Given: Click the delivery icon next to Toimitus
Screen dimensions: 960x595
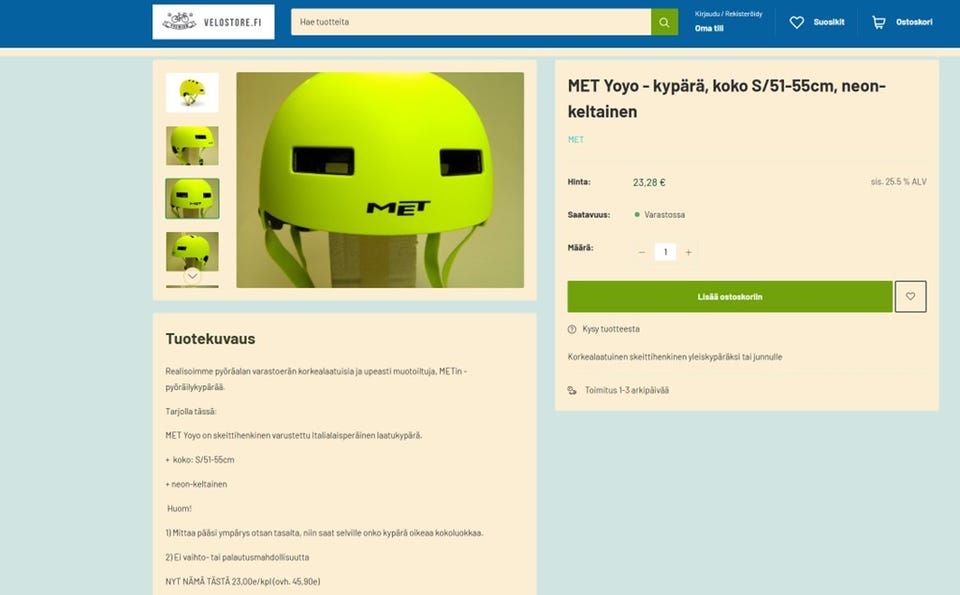Looking at the screenshot, I should pyautogui.click(x=572, y=391).
